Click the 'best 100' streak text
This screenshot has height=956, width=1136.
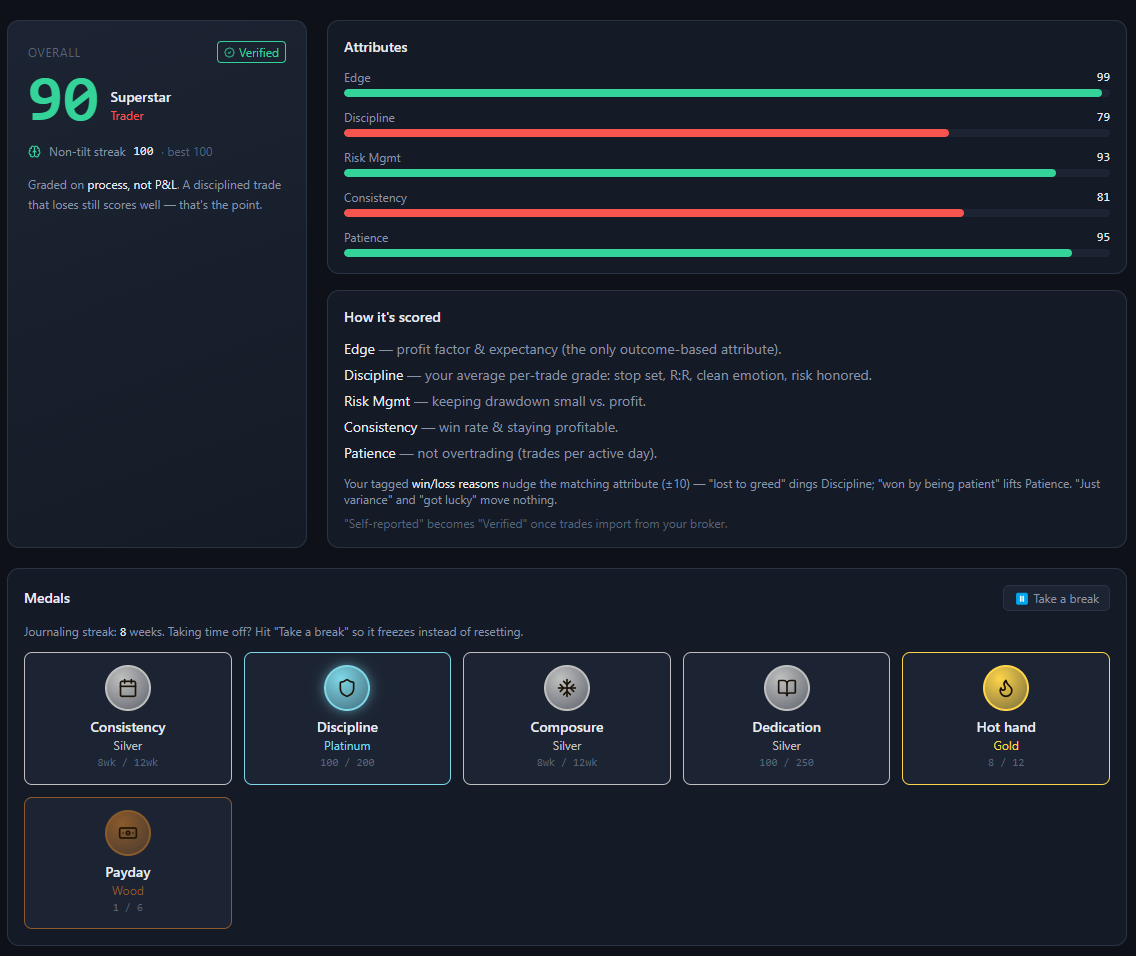(x=190, y=151)
